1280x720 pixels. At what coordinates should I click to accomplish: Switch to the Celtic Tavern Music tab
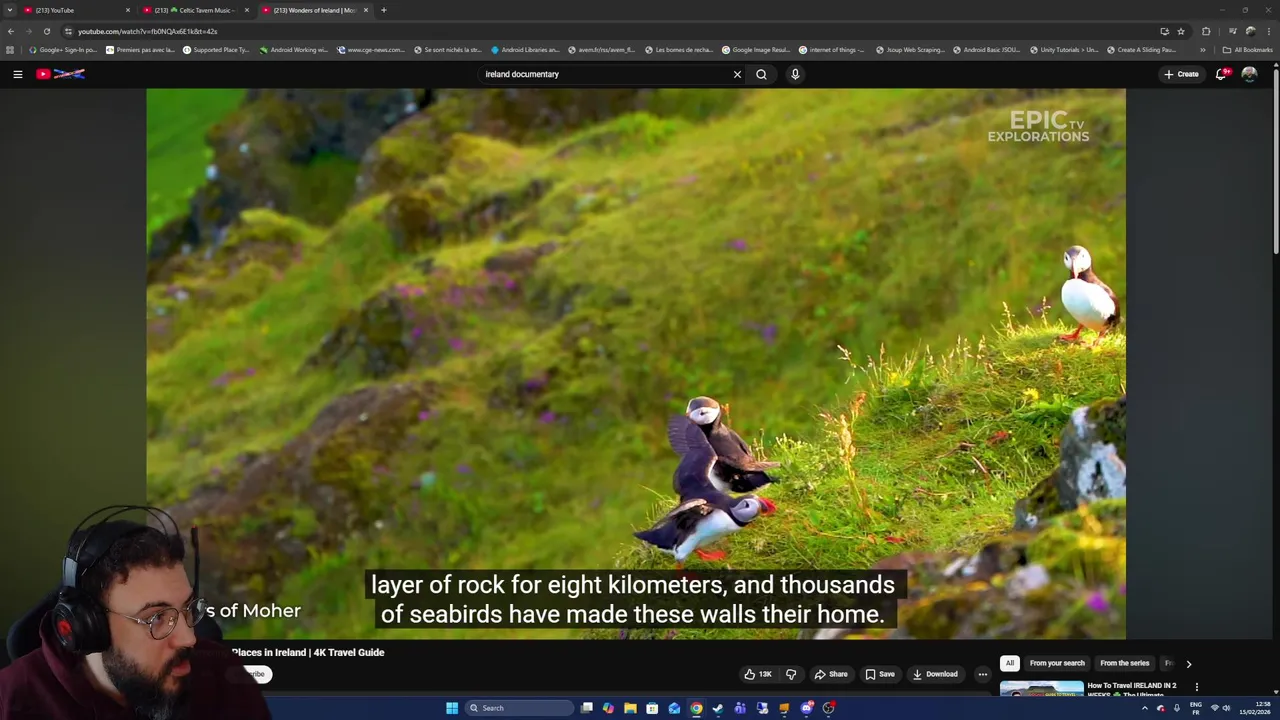[x=190, y=10]
